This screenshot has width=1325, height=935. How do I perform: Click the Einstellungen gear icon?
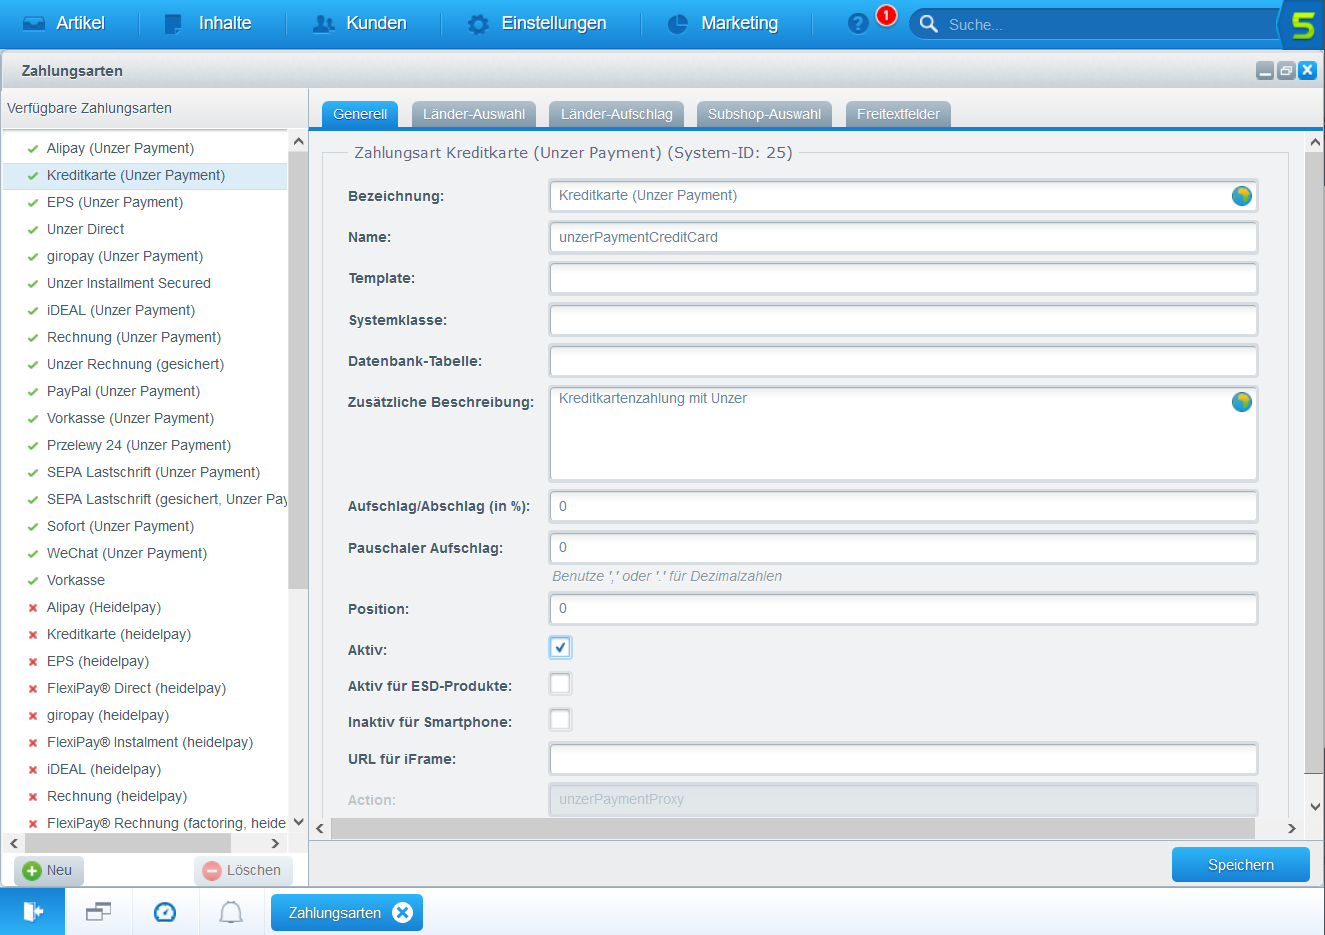click(478, 24)
